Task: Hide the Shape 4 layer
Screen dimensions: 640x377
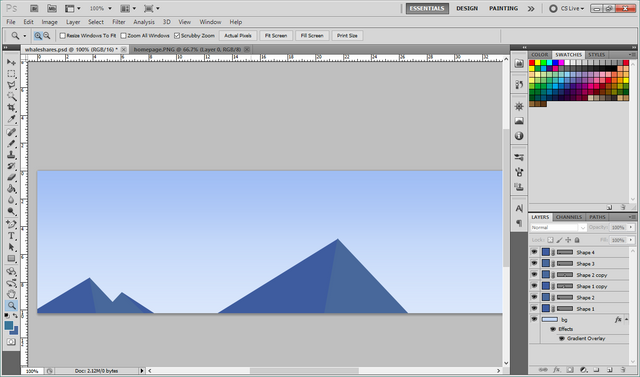Action: click(534, 252)
